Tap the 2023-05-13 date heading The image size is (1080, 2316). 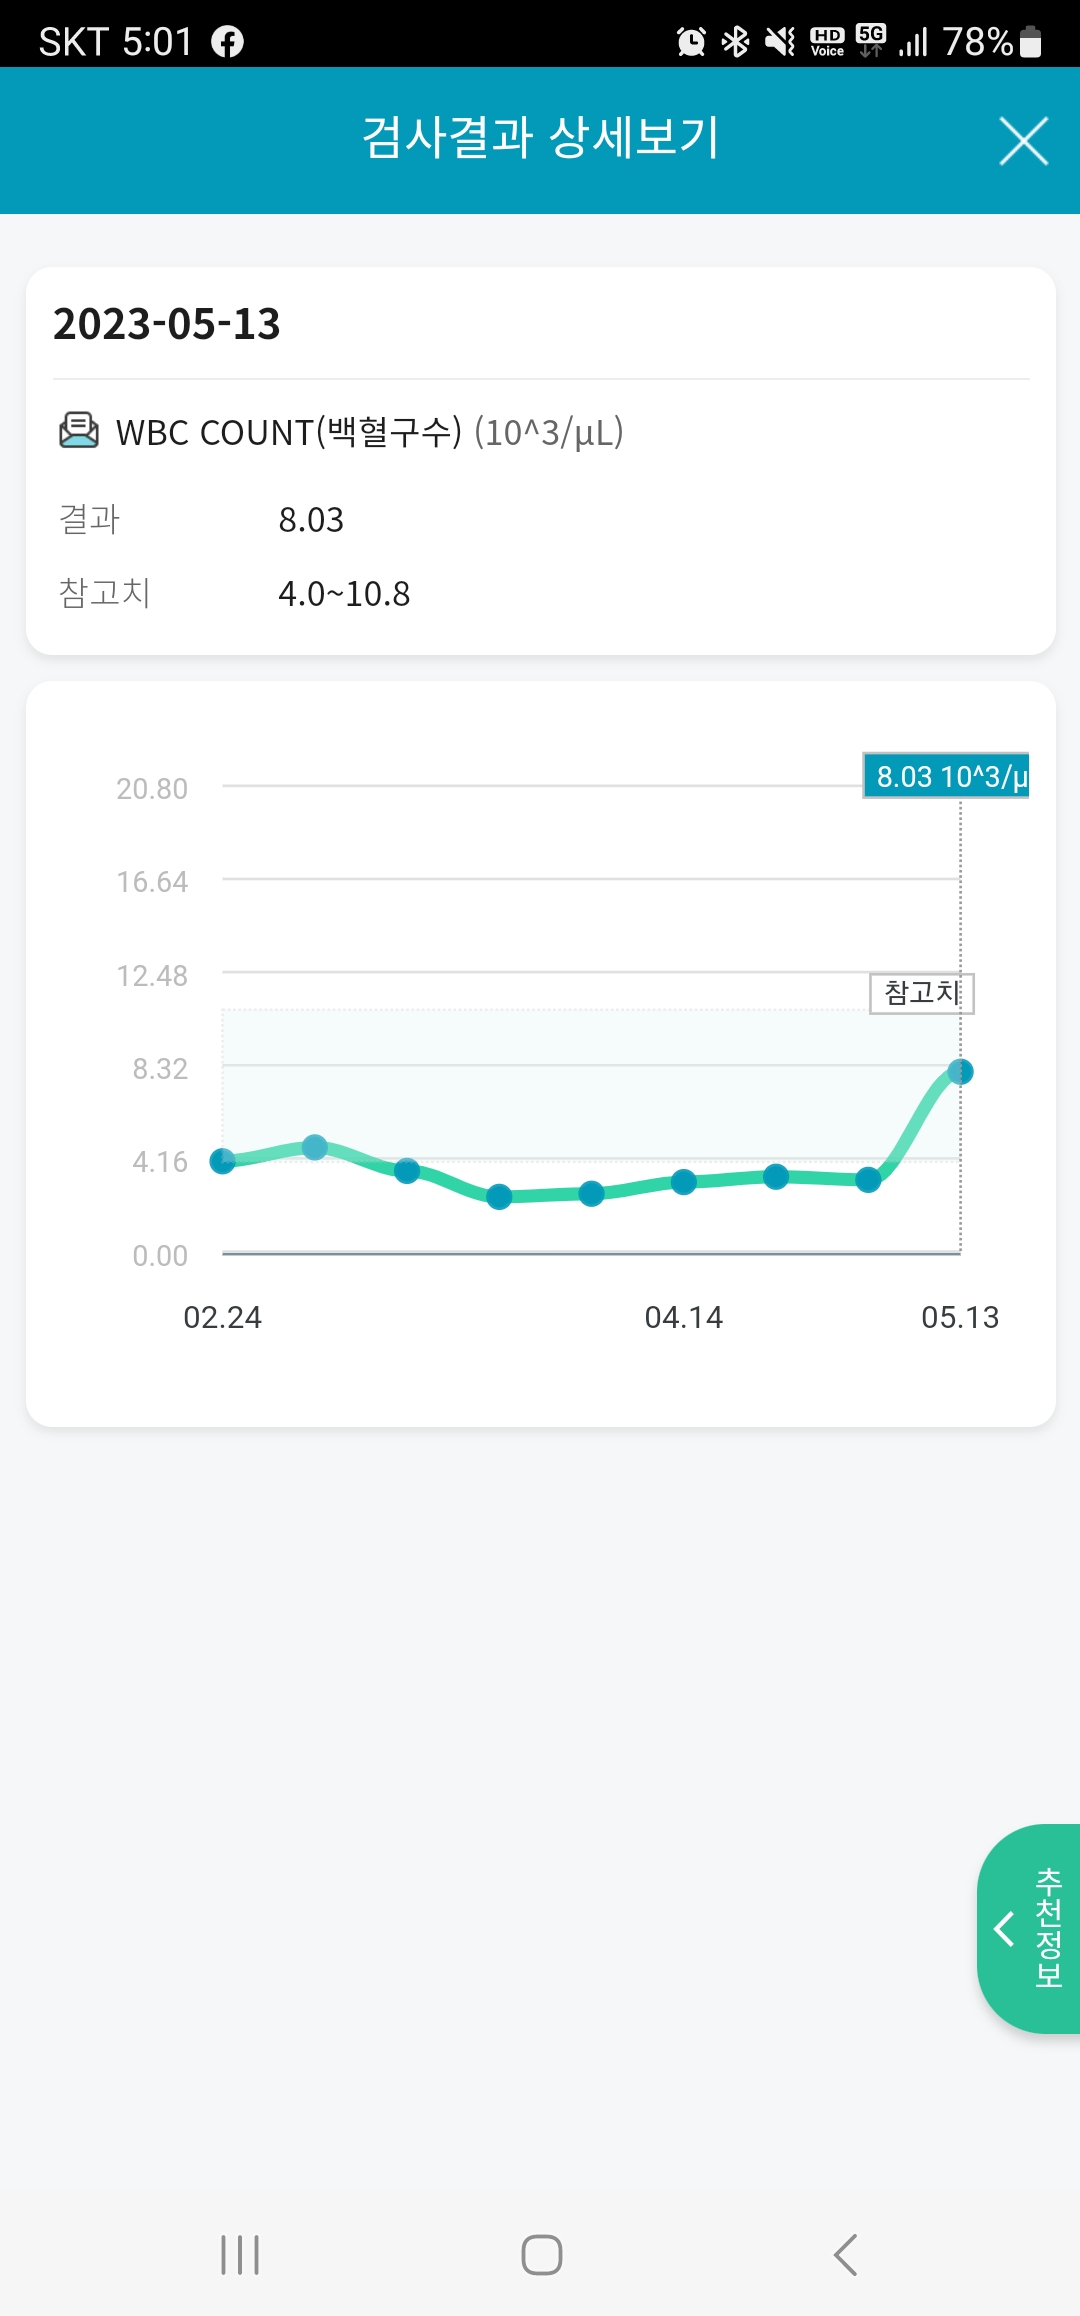click(x=167, y=323)
